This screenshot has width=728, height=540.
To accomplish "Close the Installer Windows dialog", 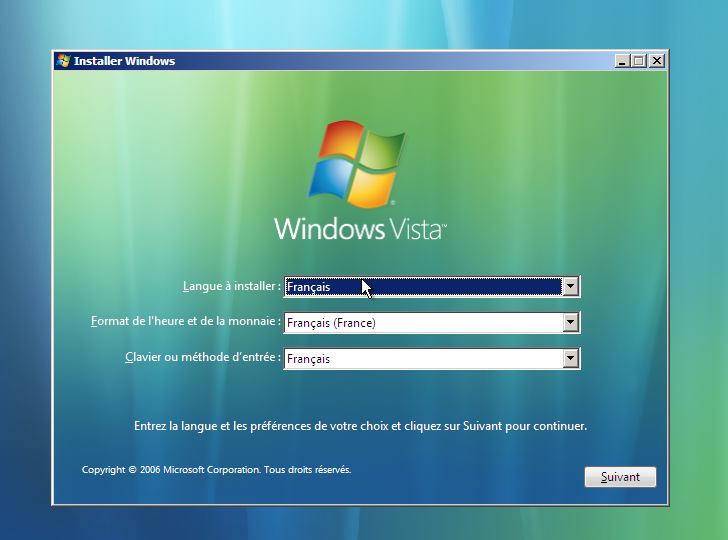I will tap(656, 61).
